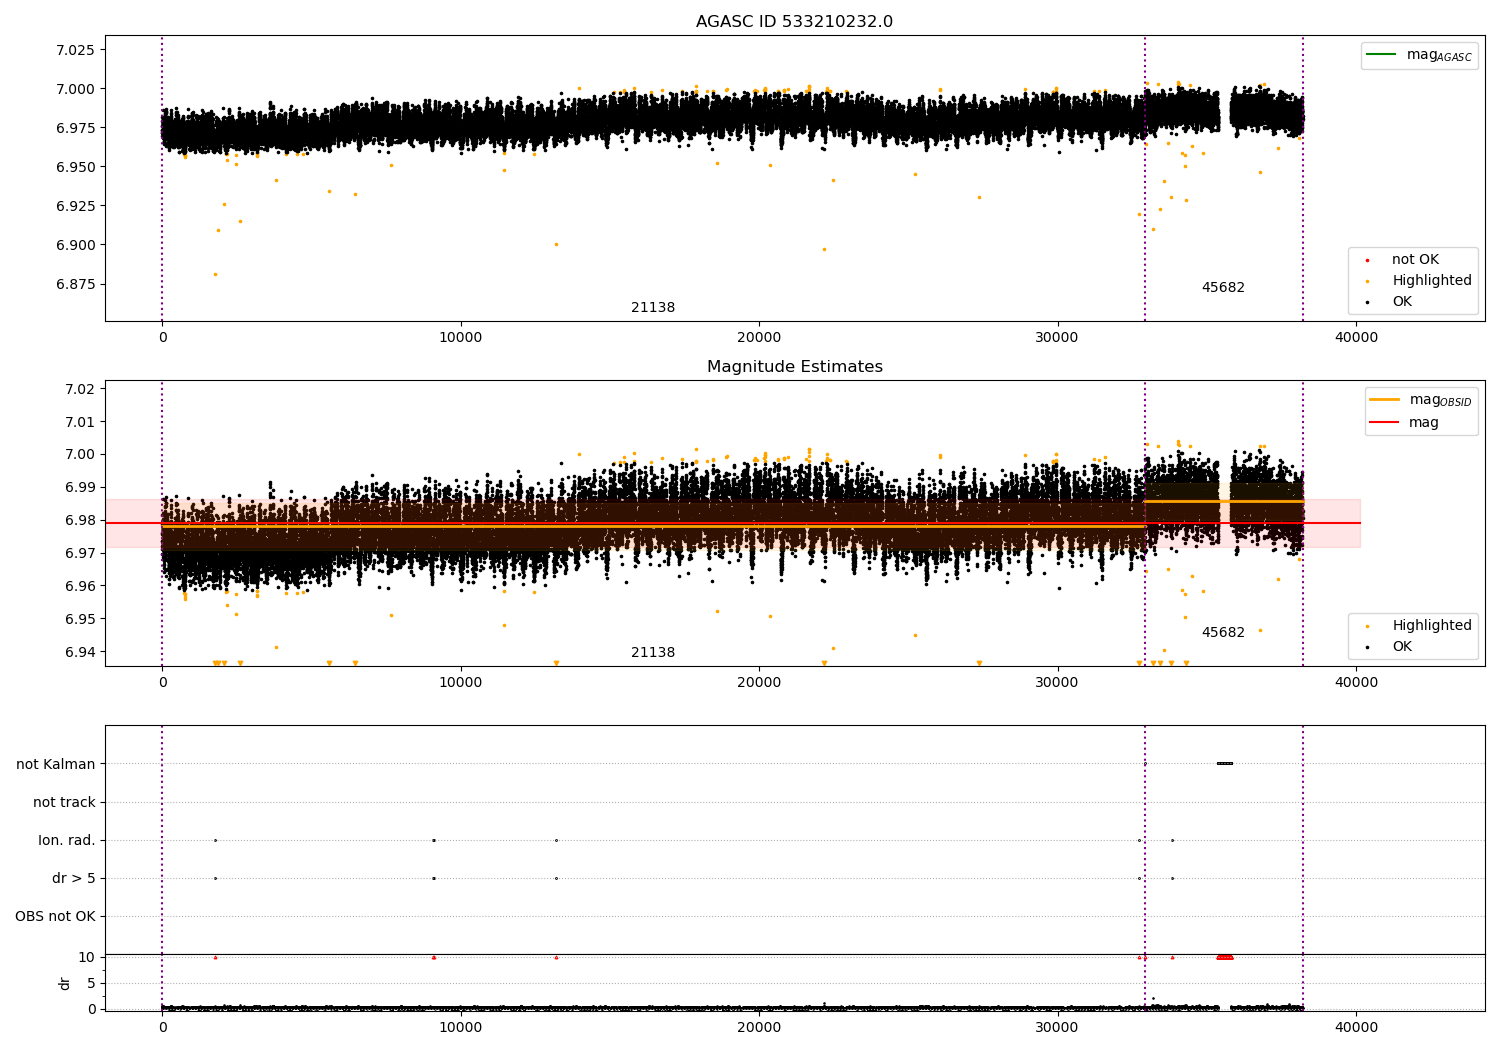Image resolution: width=1500 pixels, height=1050 pixels.
Task: Click the 21138 annotation in top plot
Action: pos(653,307)
